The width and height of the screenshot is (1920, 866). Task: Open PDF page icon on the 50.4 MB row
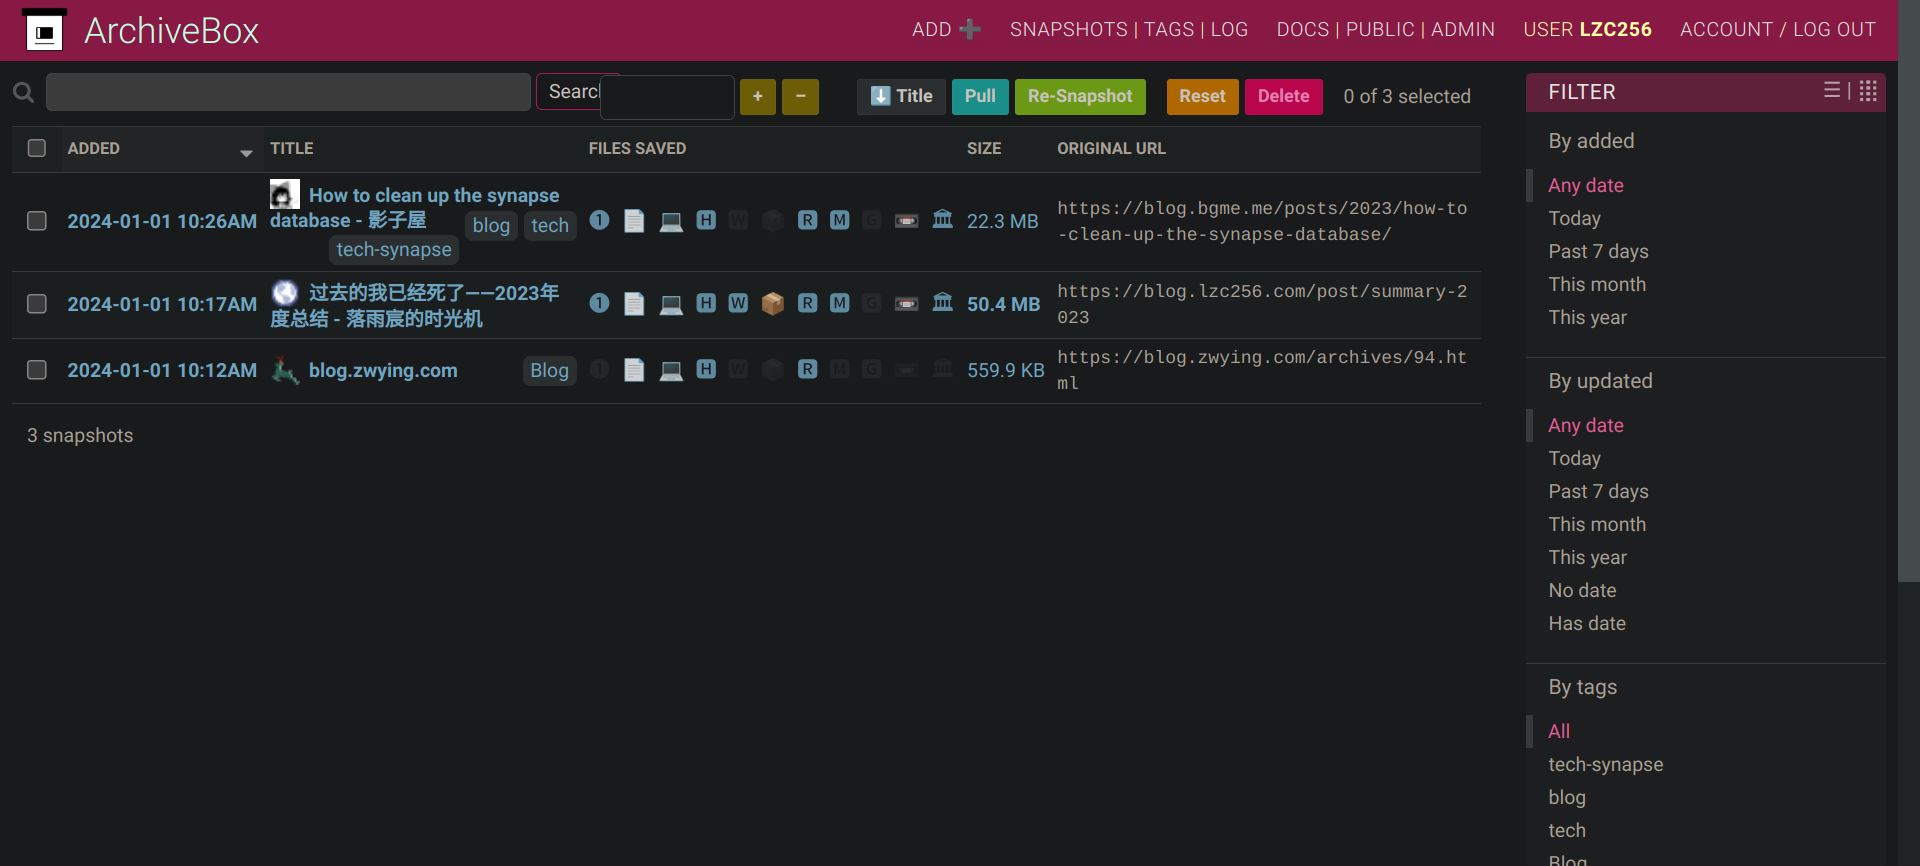pos(634,303)
